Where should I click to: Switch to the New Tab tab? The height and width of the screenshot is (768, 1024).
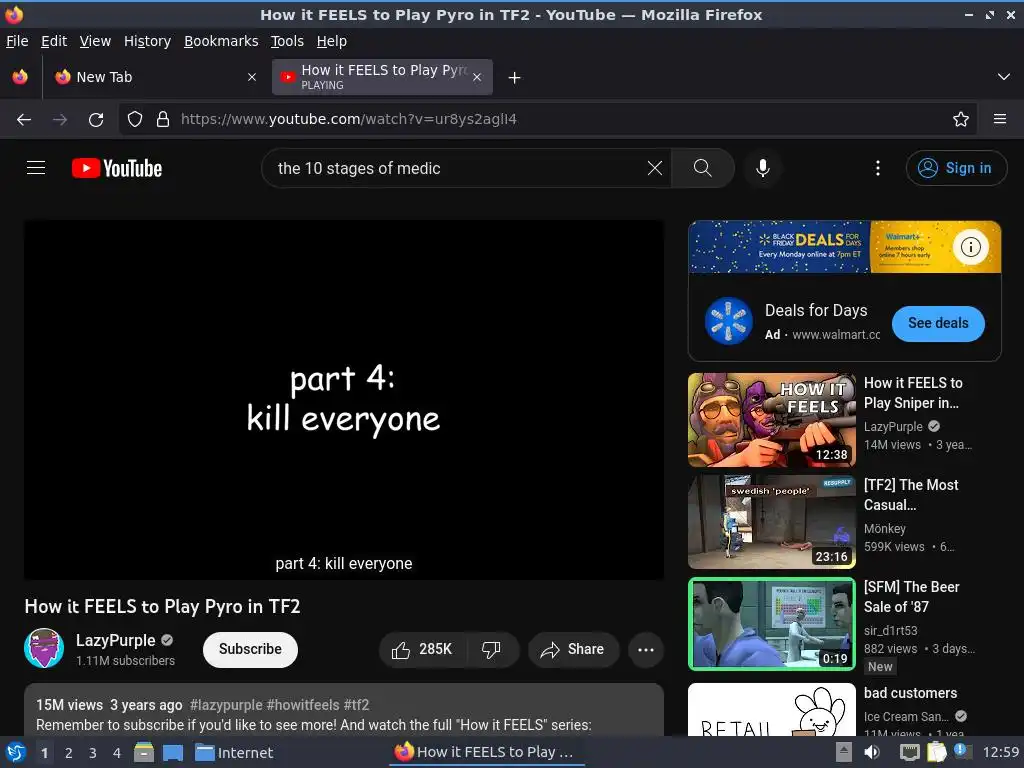coord(155,77)
